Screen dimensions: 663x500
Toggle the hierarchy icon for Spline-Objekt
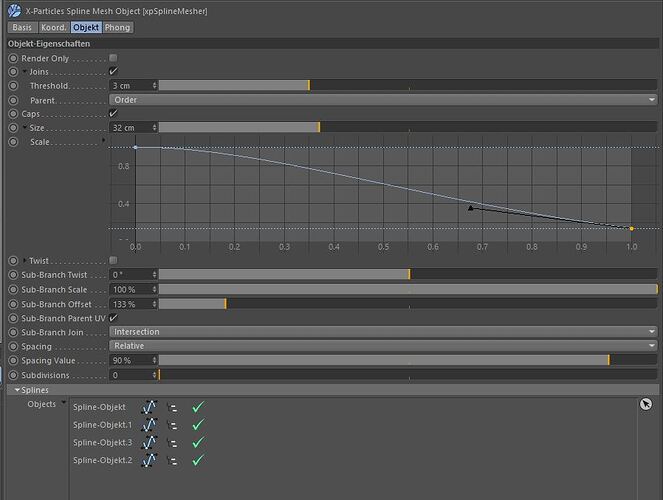(x=172, y=408)
